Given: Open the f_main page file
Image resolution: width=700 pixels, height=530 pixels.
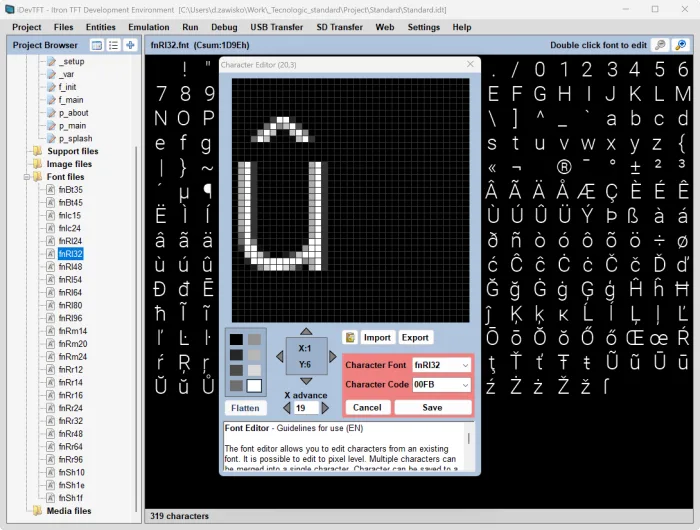Looking at the screenshot, I should tap(71, 100).
